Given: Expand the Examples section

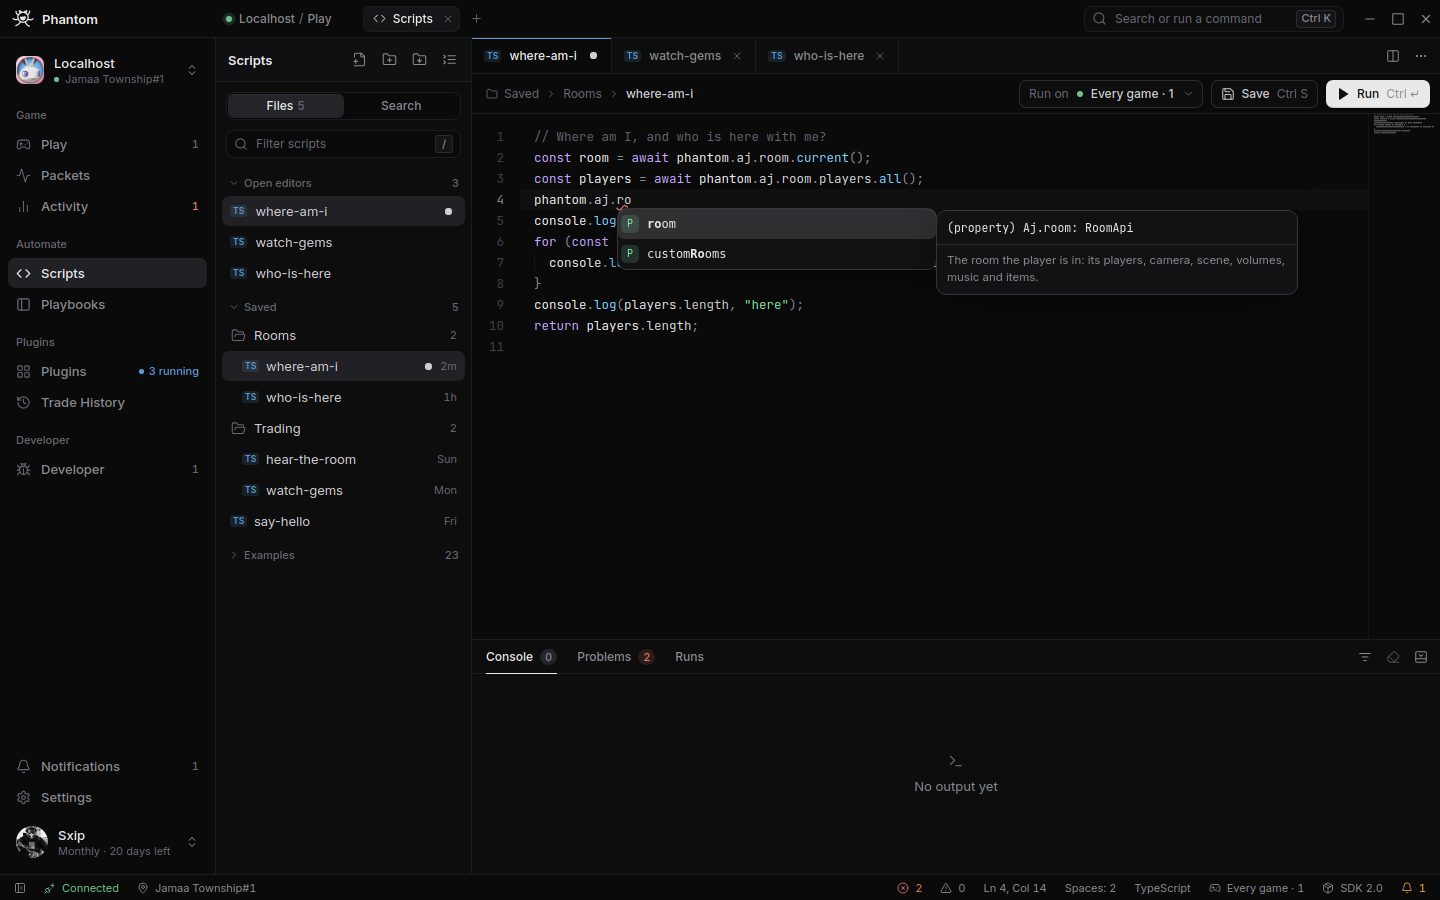Looking at the screenshot, I should (x=343, y=555).
